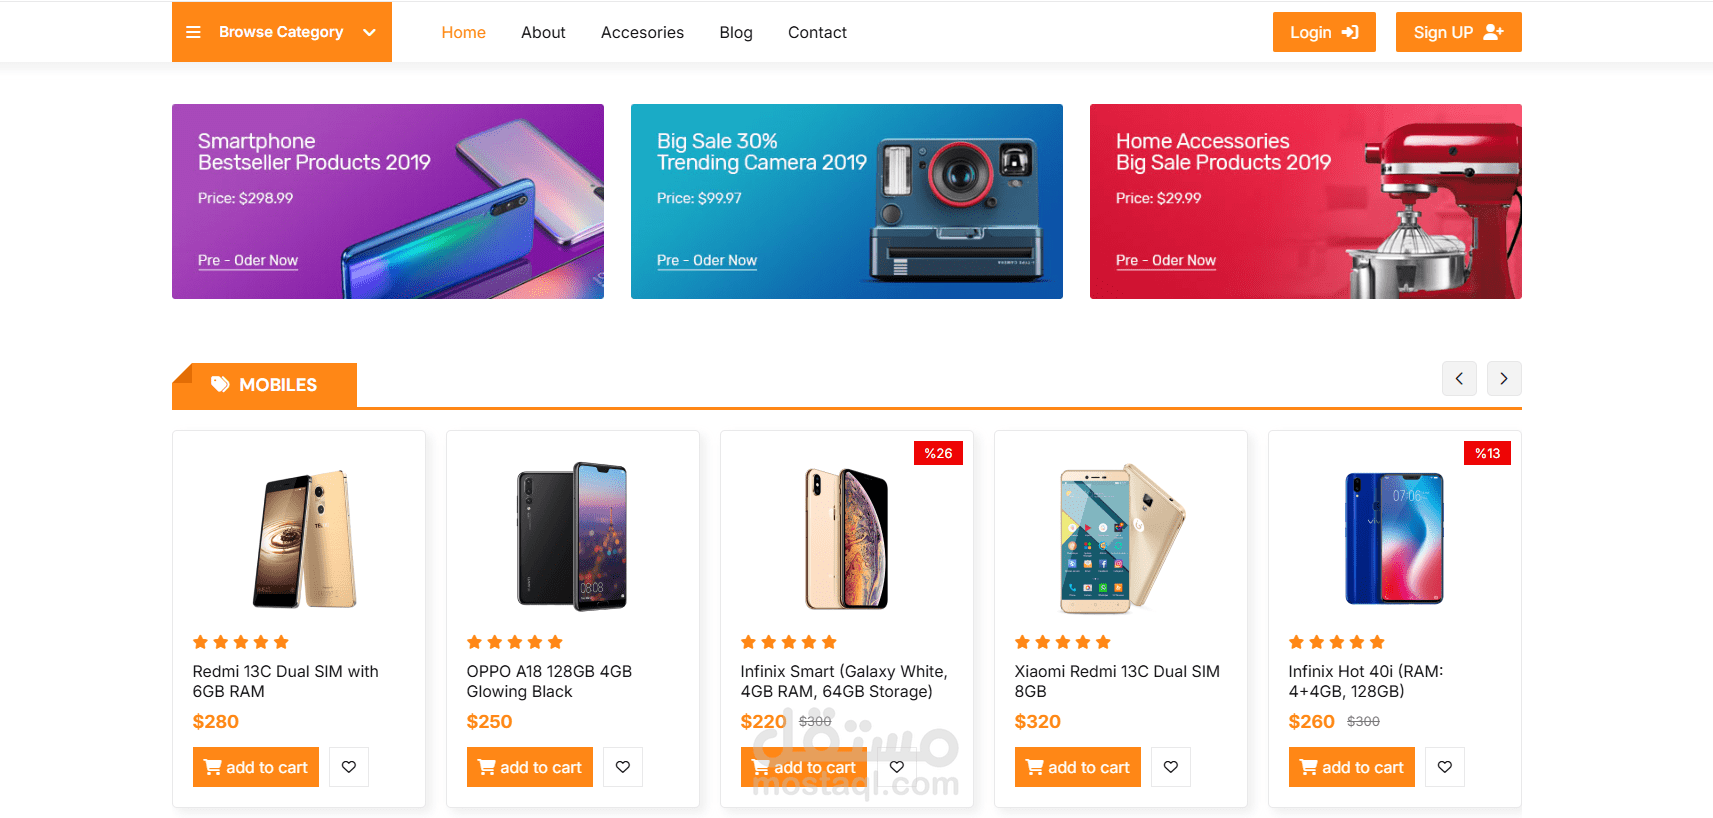Go to next mobiles carousel slide
1713x818 pixels.
tap(1503, 379)
